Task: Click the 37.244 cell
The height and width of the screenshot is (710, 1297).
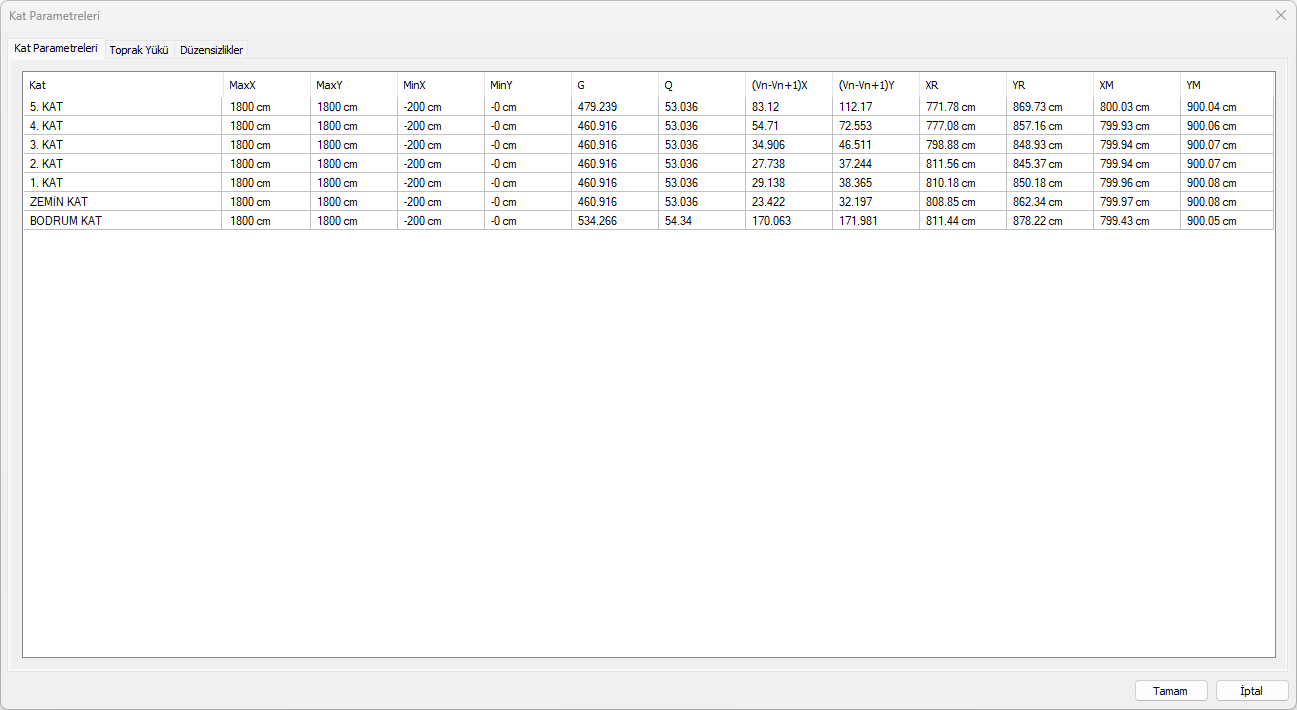Action: (875, 164)
